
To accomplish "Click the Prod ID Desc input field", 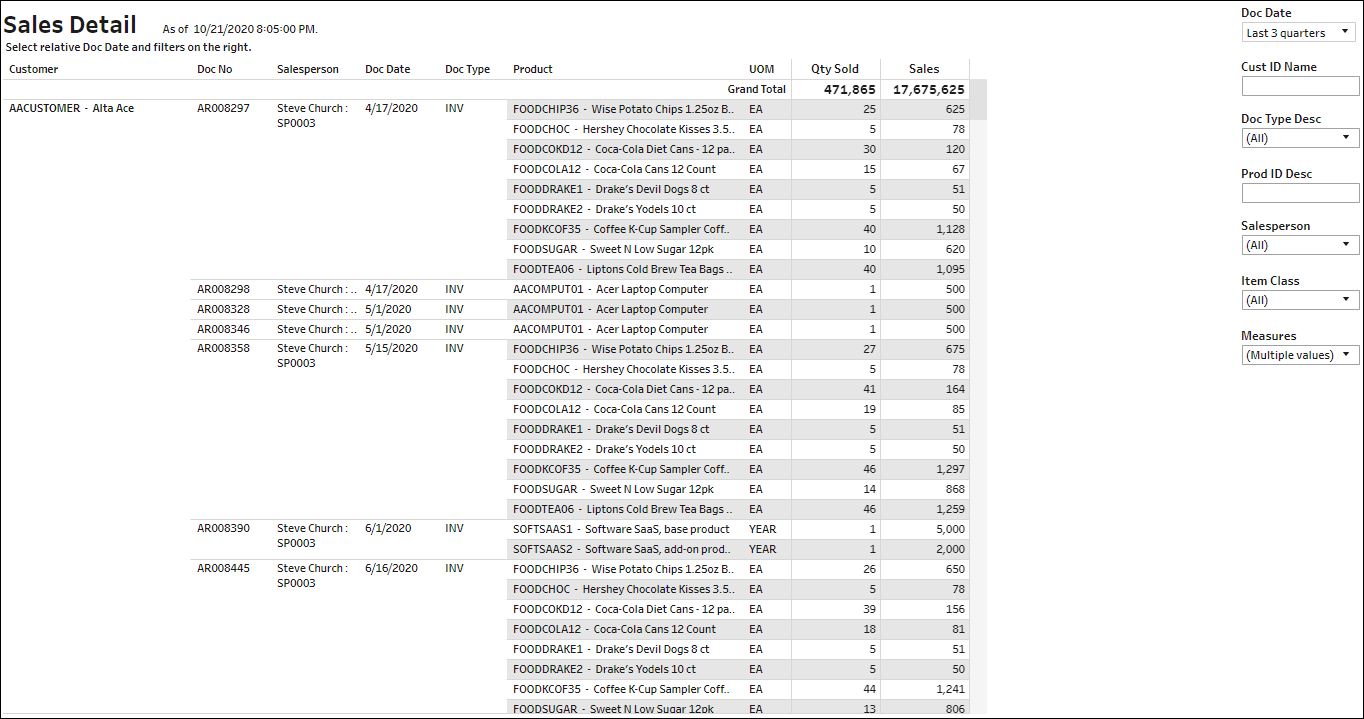I will (x=1299, y=193).
